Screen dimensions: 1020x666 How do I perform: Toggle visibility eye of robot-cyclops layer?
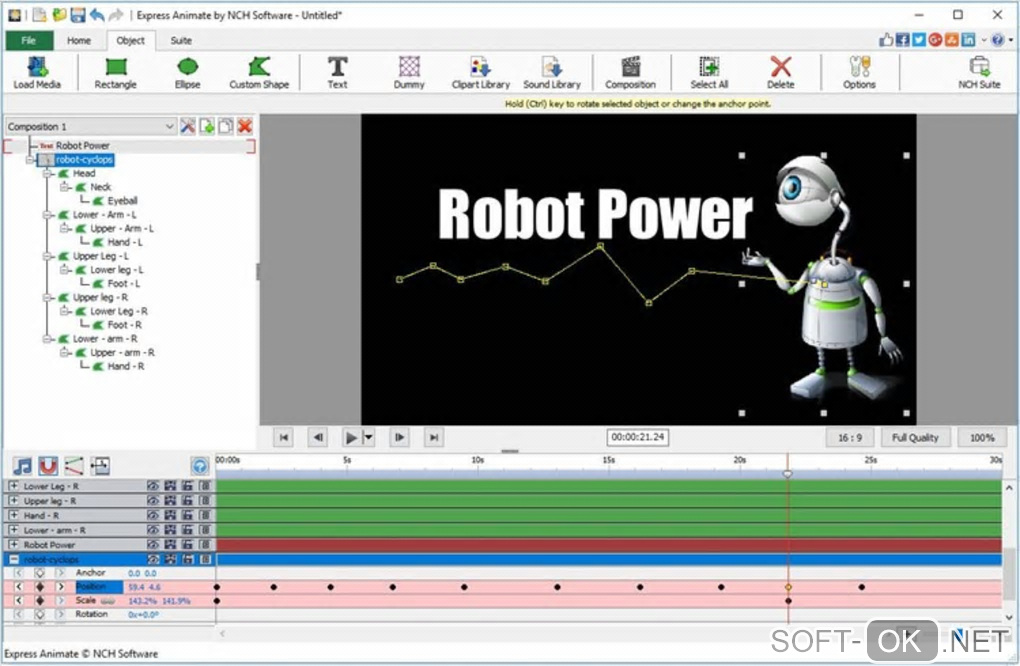152,559
